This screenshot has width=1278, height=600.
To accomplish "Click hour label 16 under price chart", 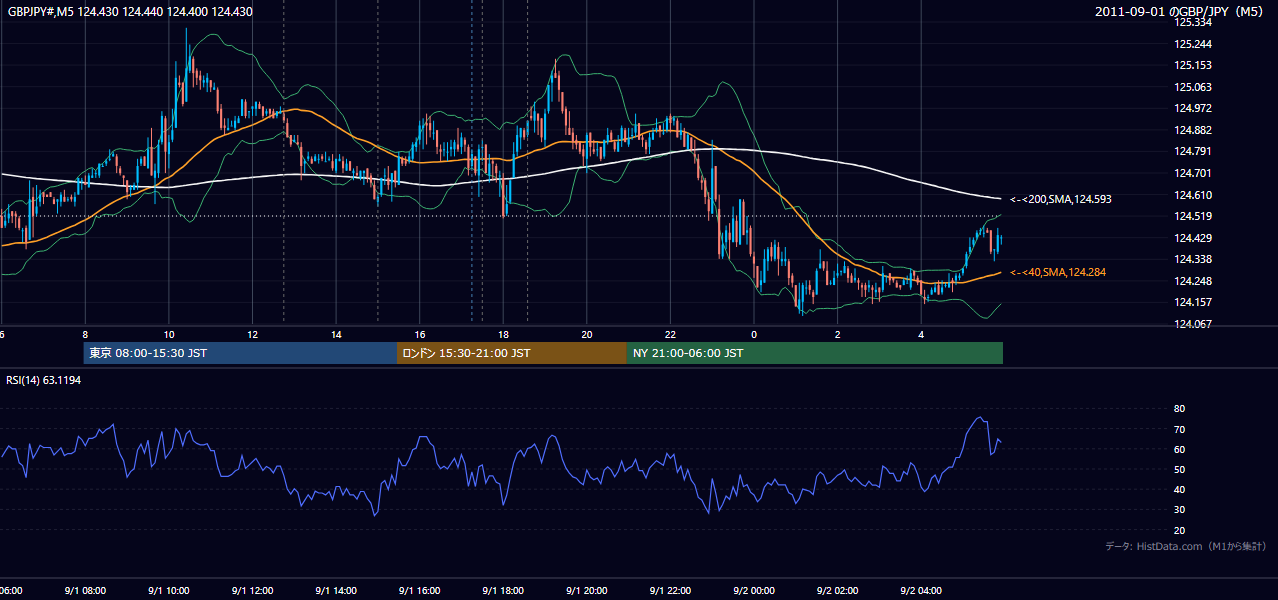I will click(x=420, y=334).
